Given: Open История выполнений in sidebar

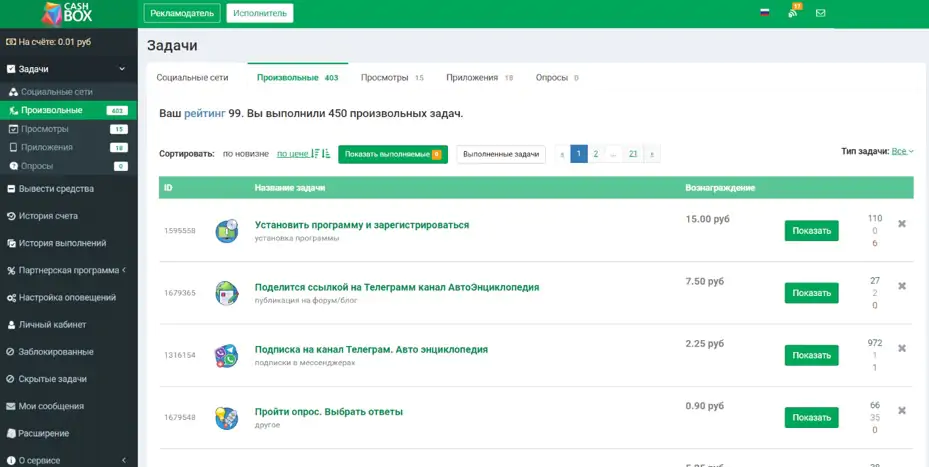Looking at the screenshot, I should click(69, 244).
